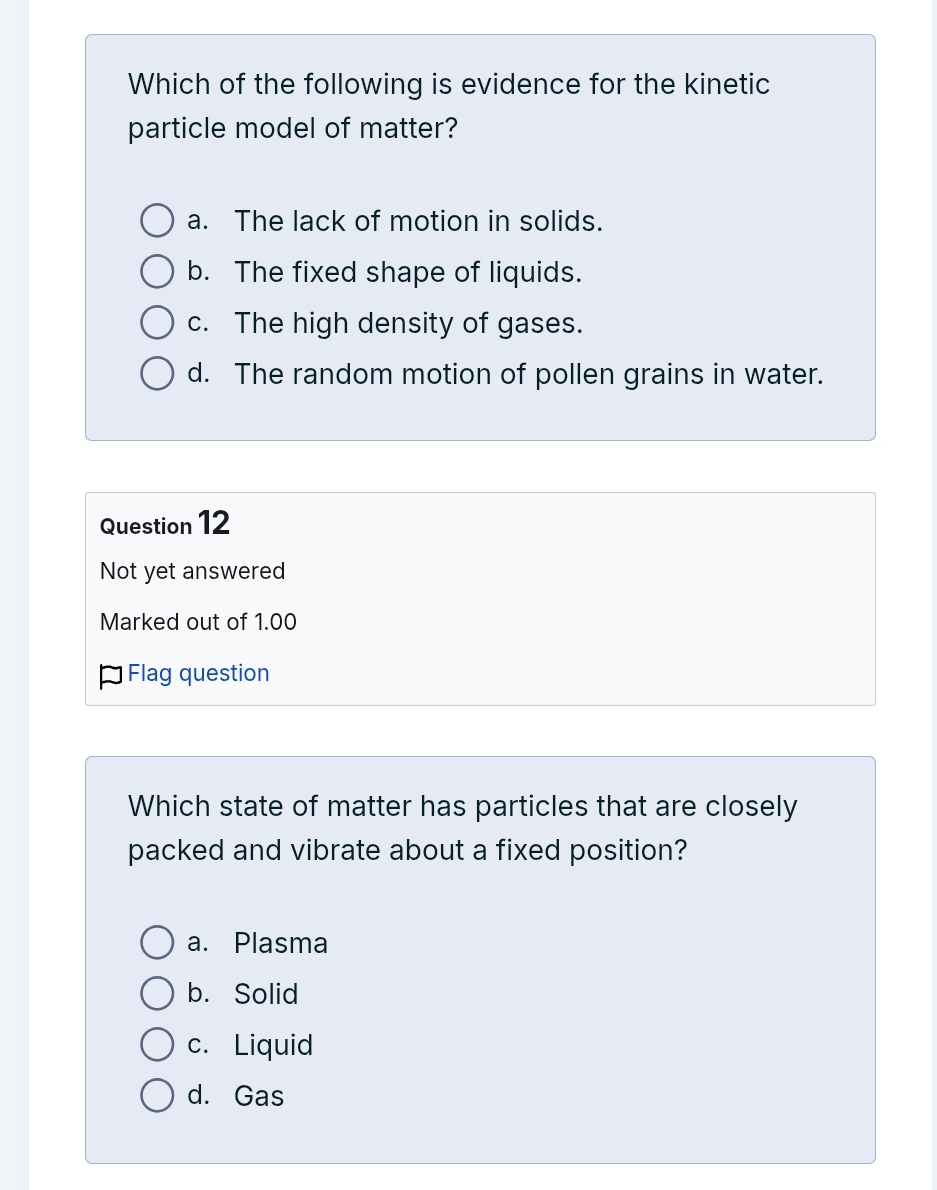Click the kinetic particle model question text
The width and height of the screenshot is (937, 1190).
pyautogui.click(x=449, y=106)
